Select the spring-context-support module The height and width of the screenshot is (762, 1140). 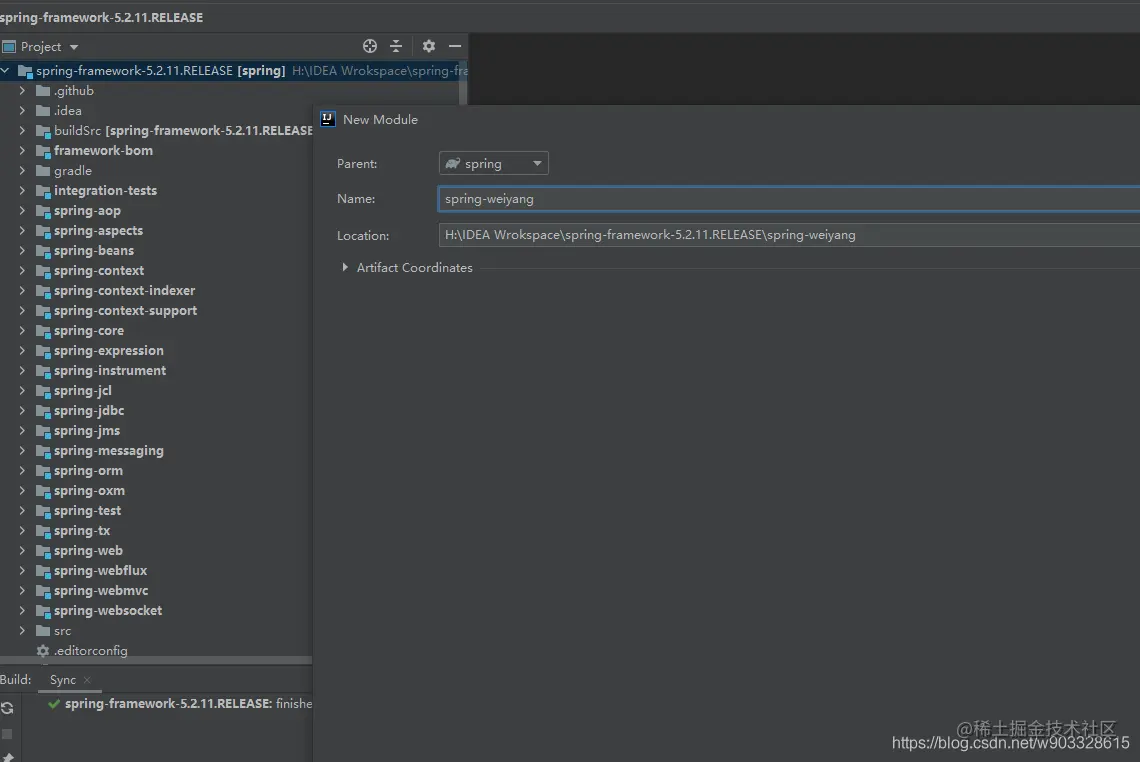click(125, 310)
